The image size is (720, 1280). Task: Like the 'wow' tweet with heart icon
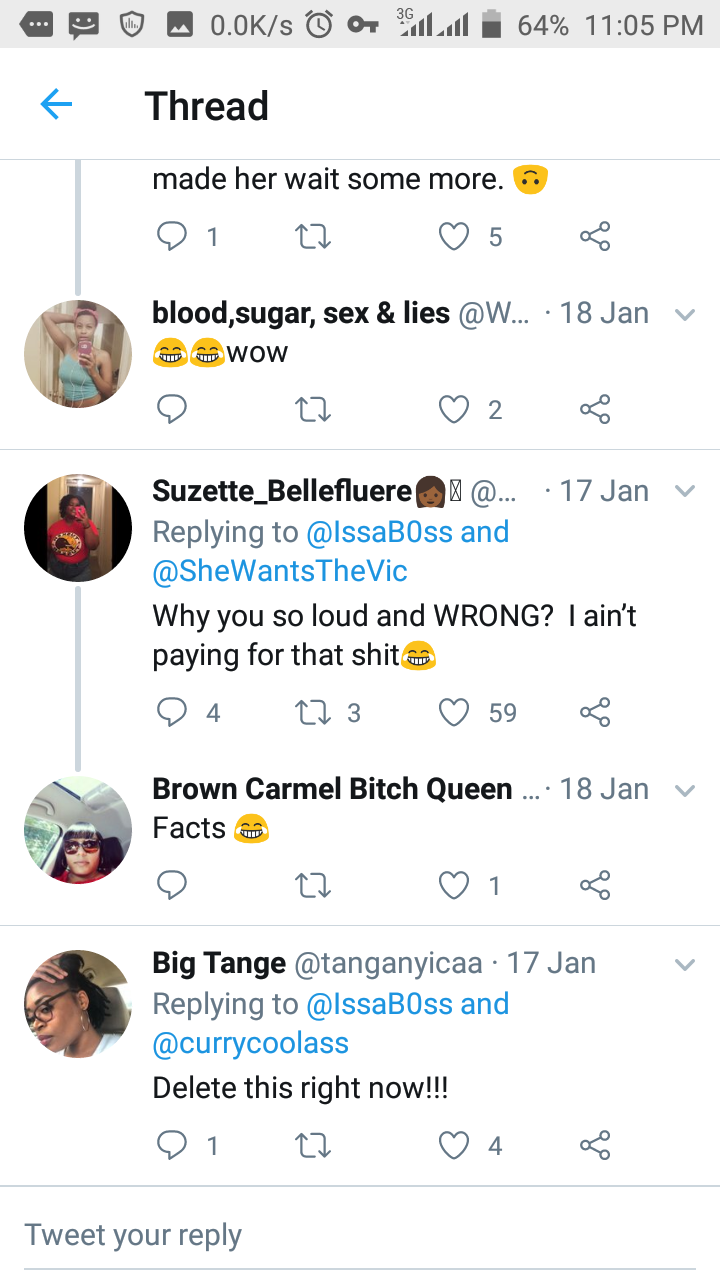point(454,409)
